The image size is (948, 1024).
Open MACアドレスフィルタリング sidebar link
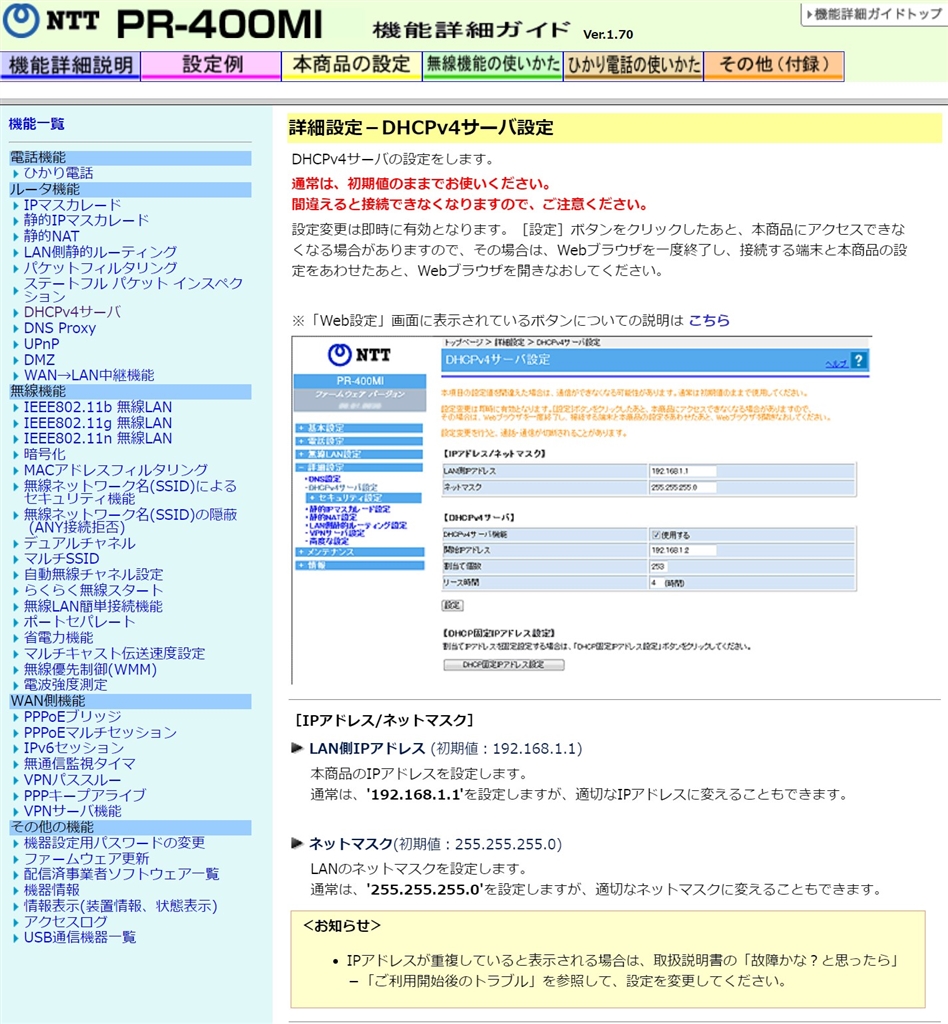point(116,470)
